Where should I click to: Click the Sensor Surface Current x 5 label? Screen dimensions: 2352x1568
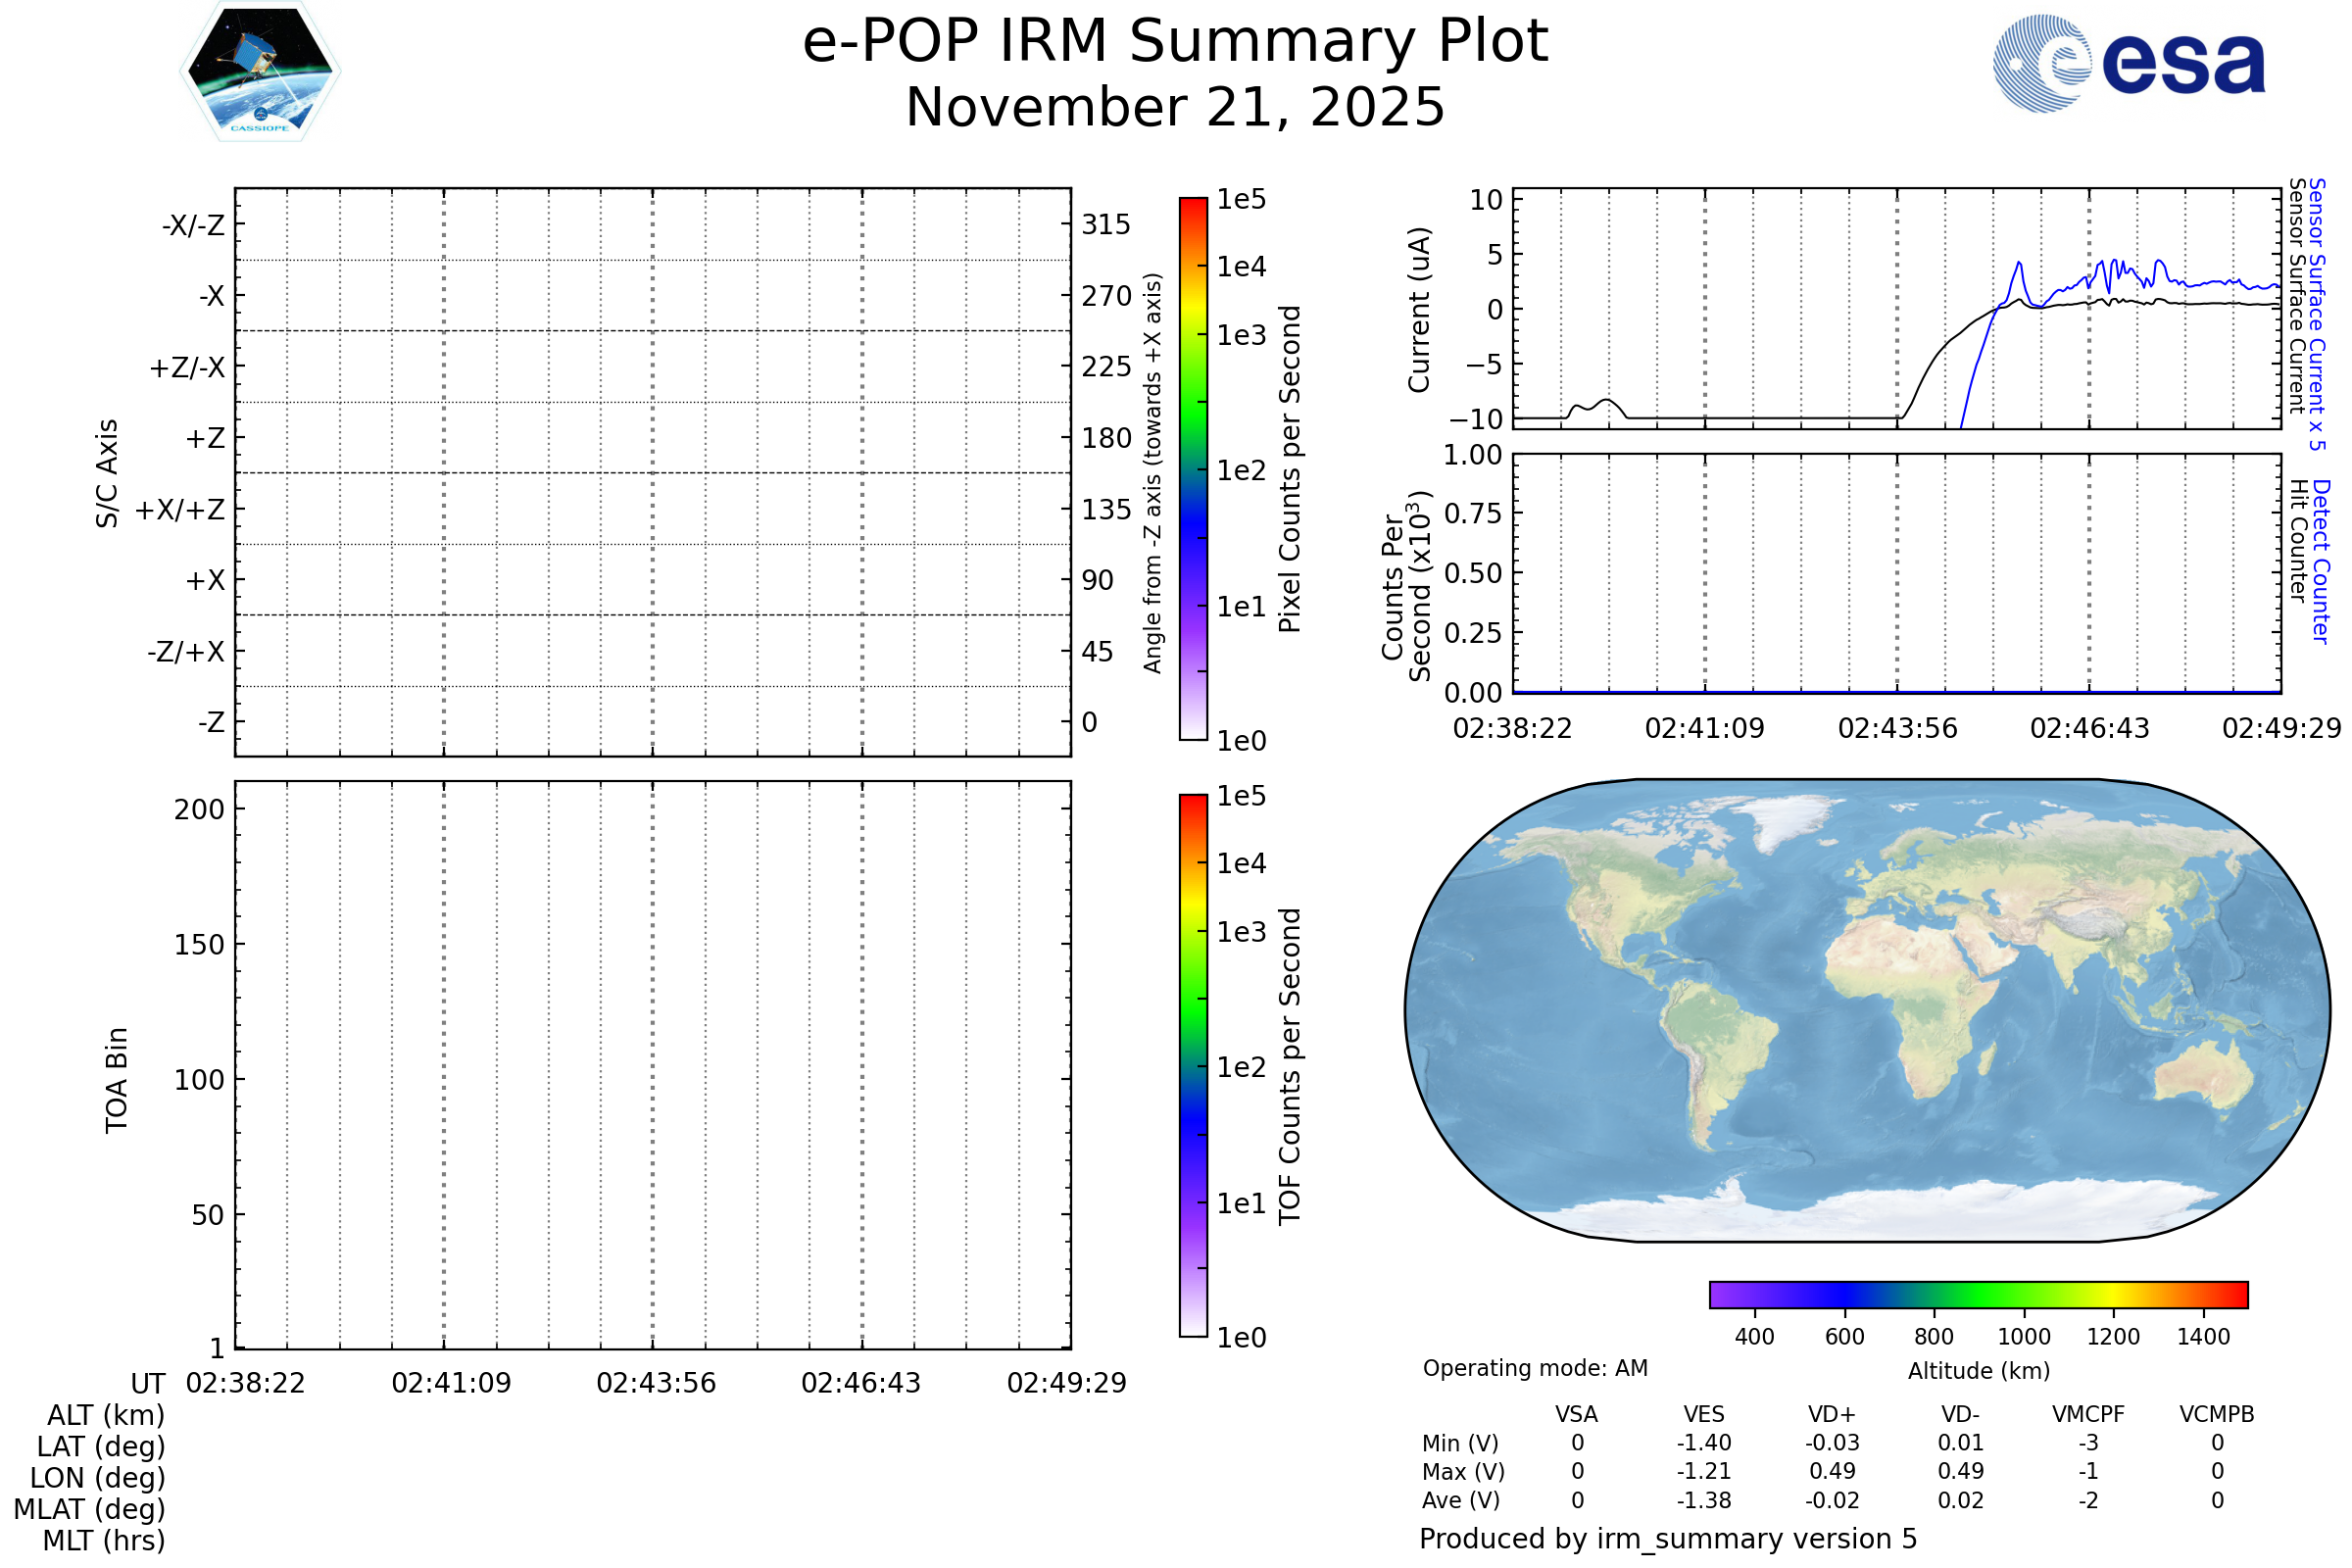click(2316, 314)
